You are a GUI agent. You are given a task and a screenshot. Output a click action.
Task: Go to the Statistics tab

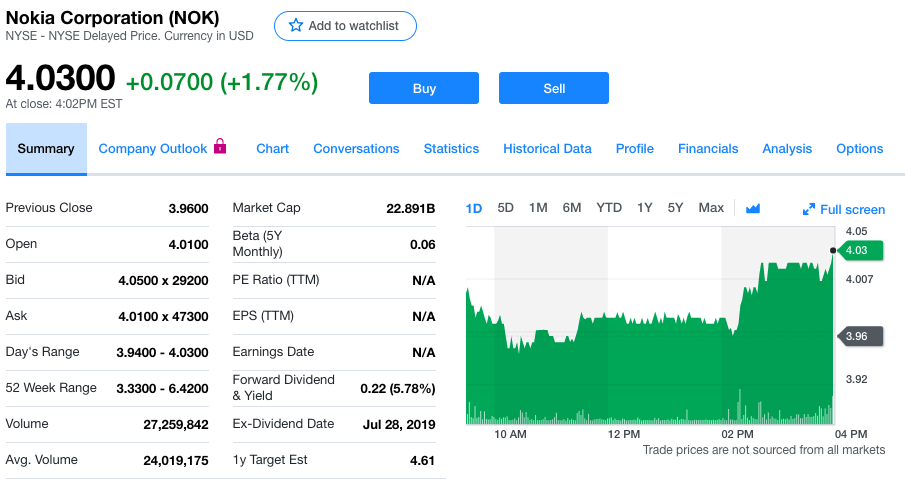pos(451,149)
